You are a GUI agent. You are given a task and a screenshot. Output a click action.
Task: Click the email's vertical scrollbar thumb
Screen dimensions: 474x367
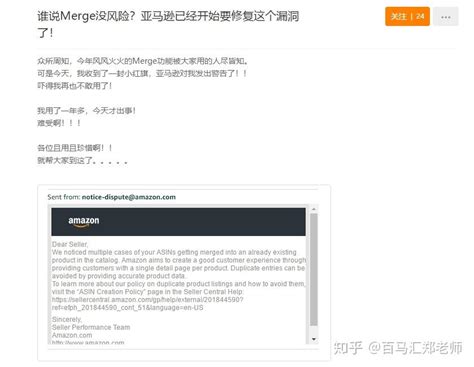[314, 269]
